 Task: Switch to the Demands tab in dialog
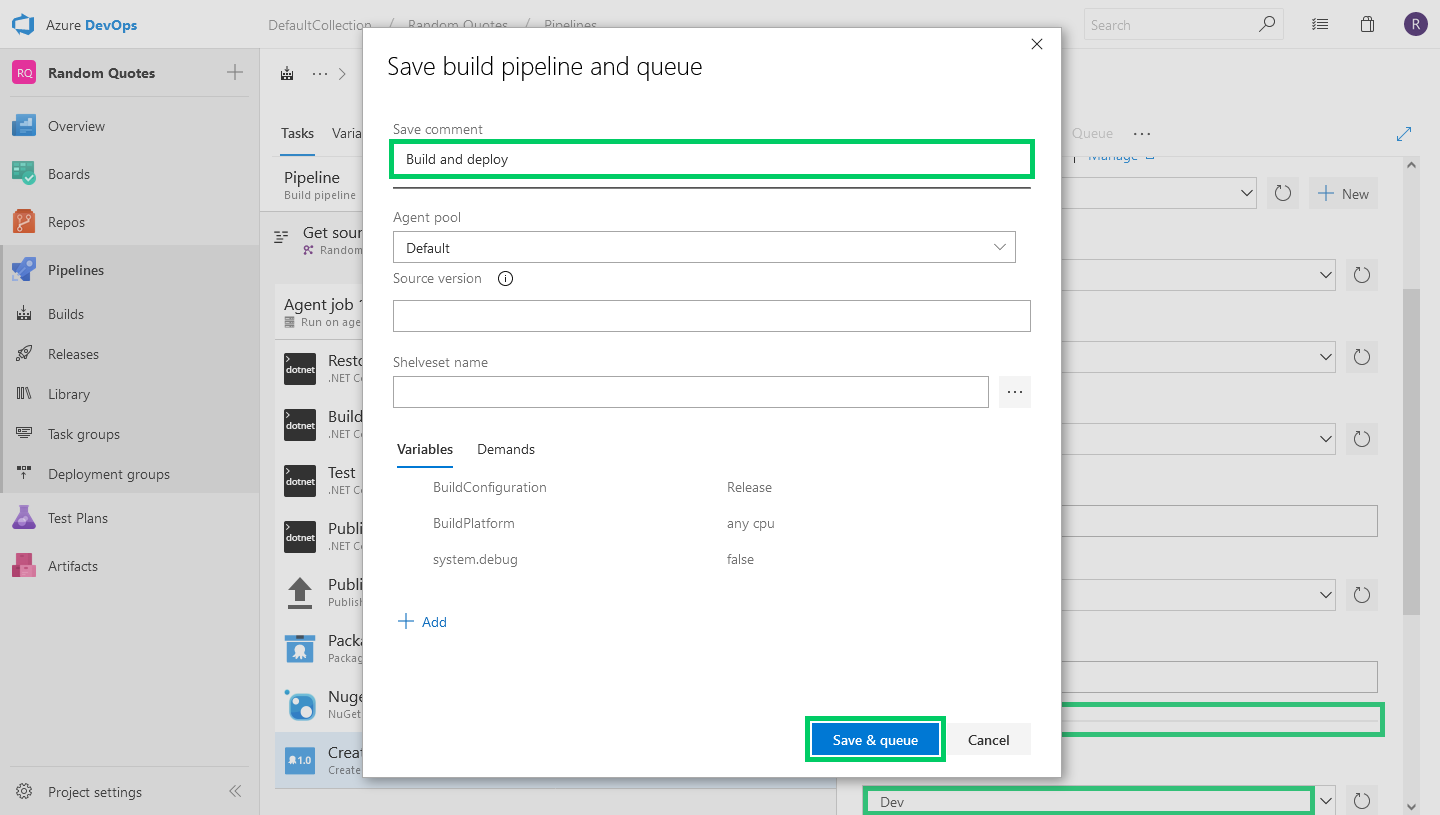(506, 450)
